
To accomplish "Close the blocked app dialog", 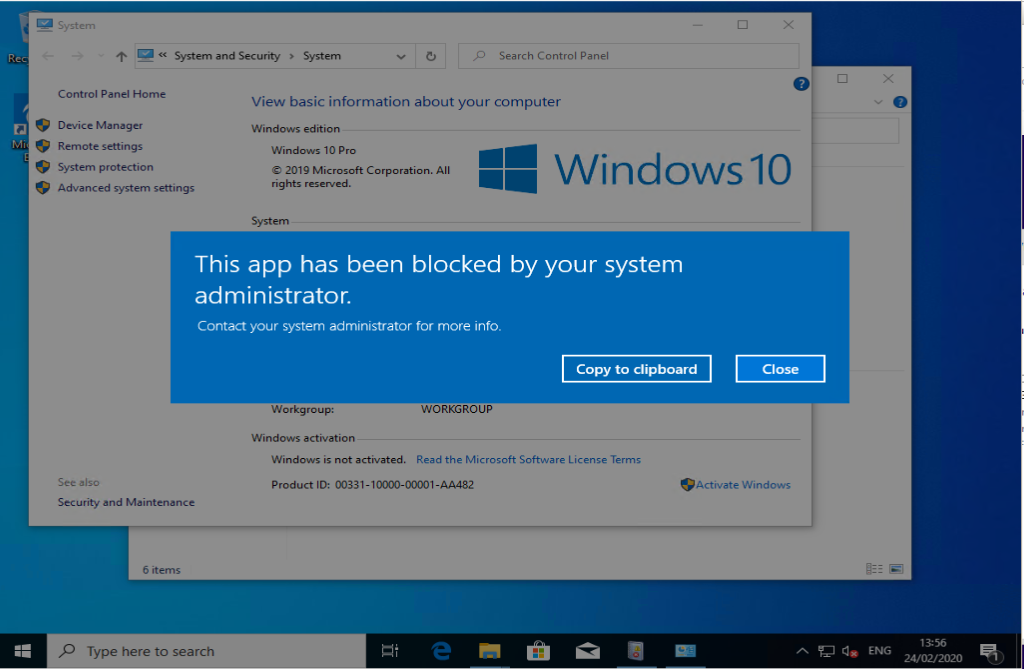I will point(780,369).
